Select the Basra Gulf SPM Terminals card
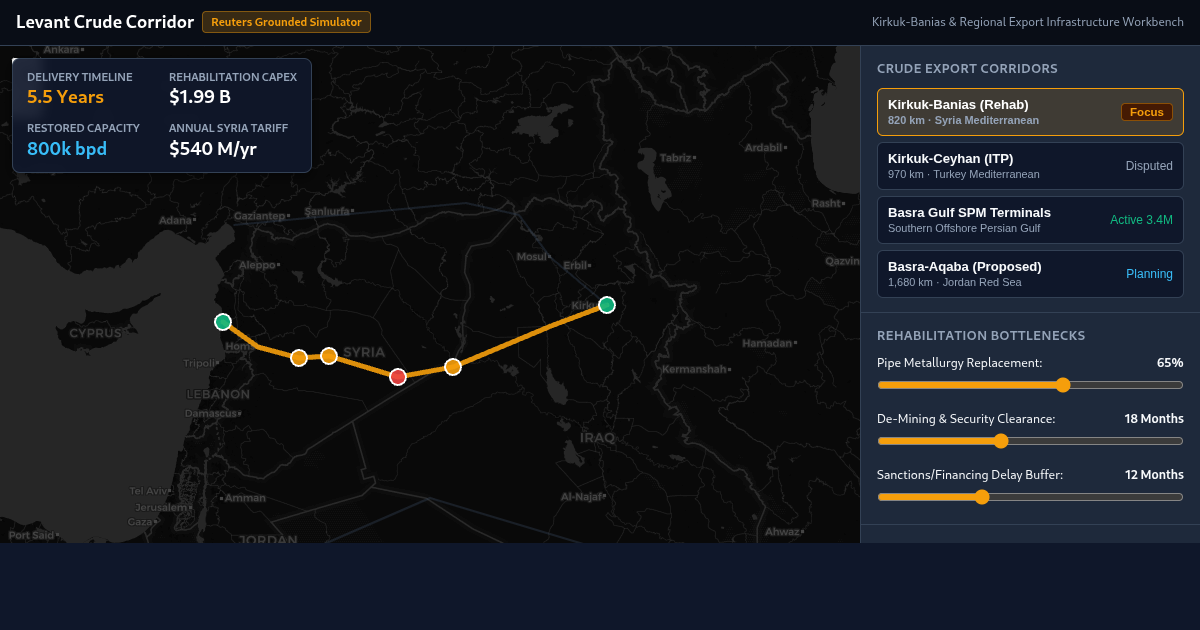This screenshot has height=630, width=1200. coord(1030,220)
